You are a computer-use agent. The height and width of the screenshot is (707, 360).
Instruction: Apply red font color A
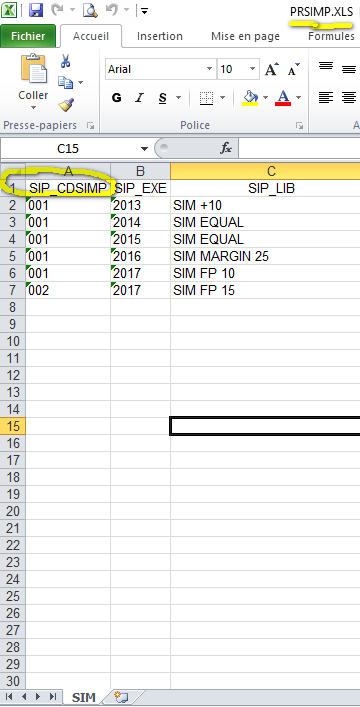(283, 97)
